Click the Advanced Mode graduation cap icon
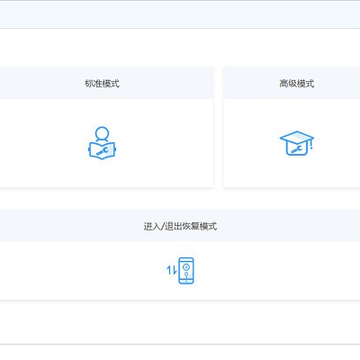Image resolution: width=360 pixels, height=360 pixels. (297, 143)
